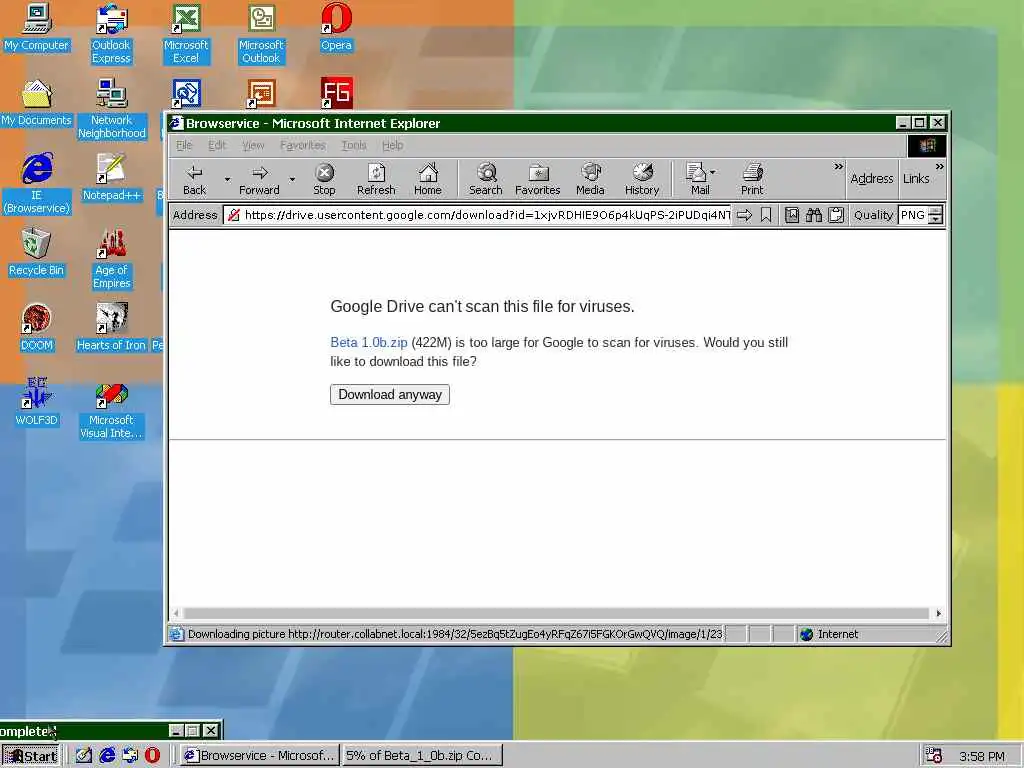Select the Hearts of Iron desktop shortcut

(111, 327)
